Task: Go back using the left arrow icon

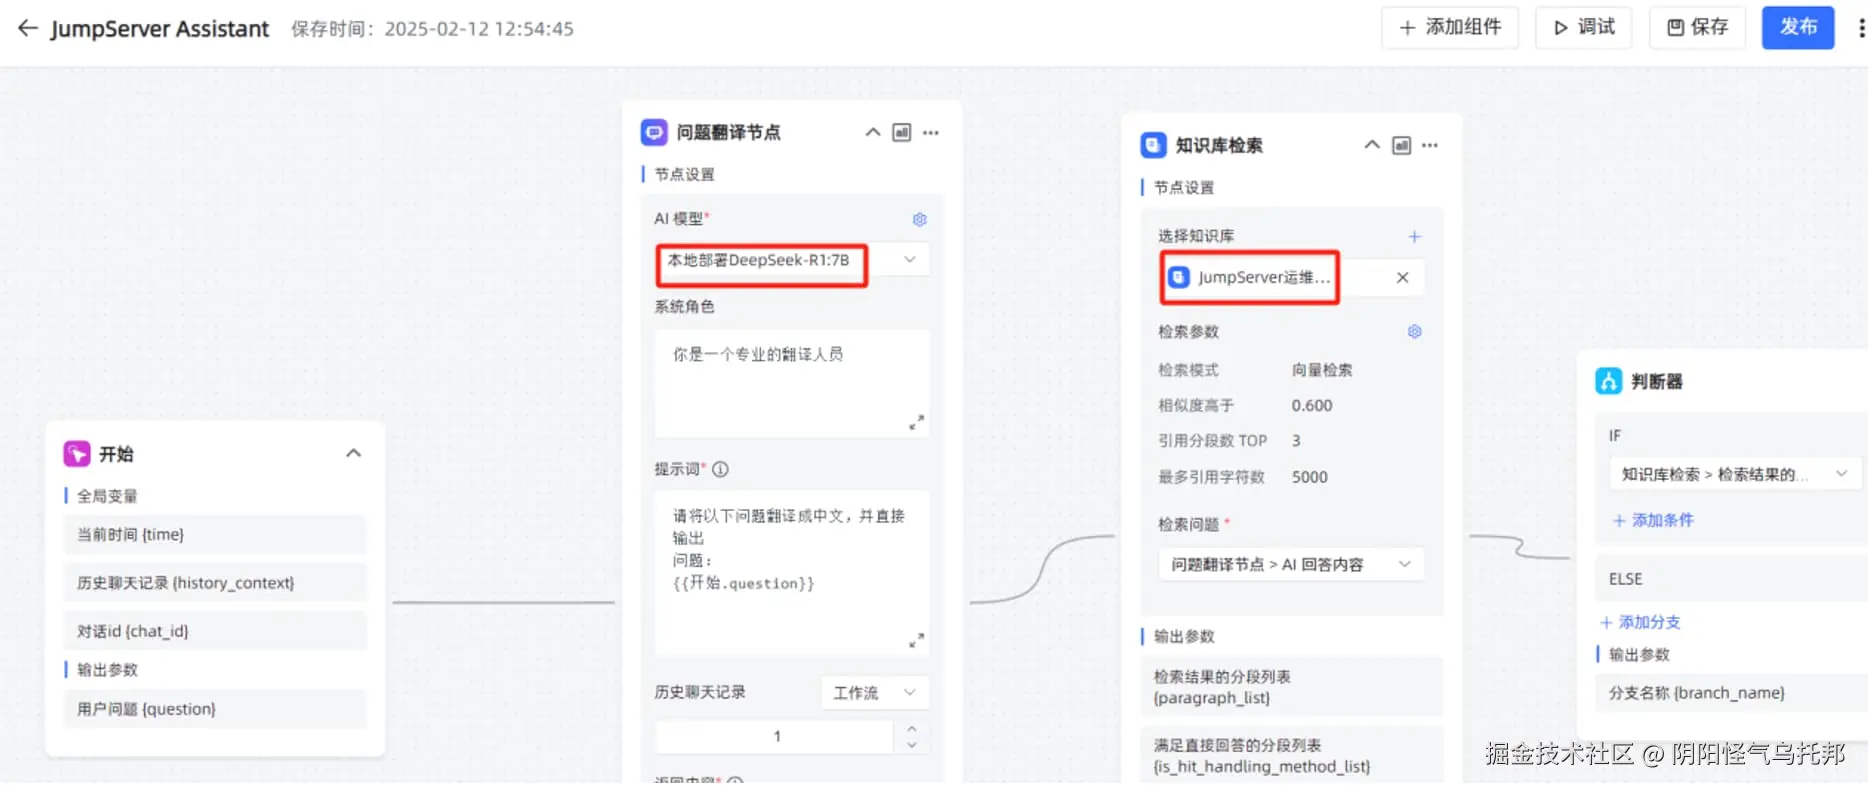Action: click(28, 28)
